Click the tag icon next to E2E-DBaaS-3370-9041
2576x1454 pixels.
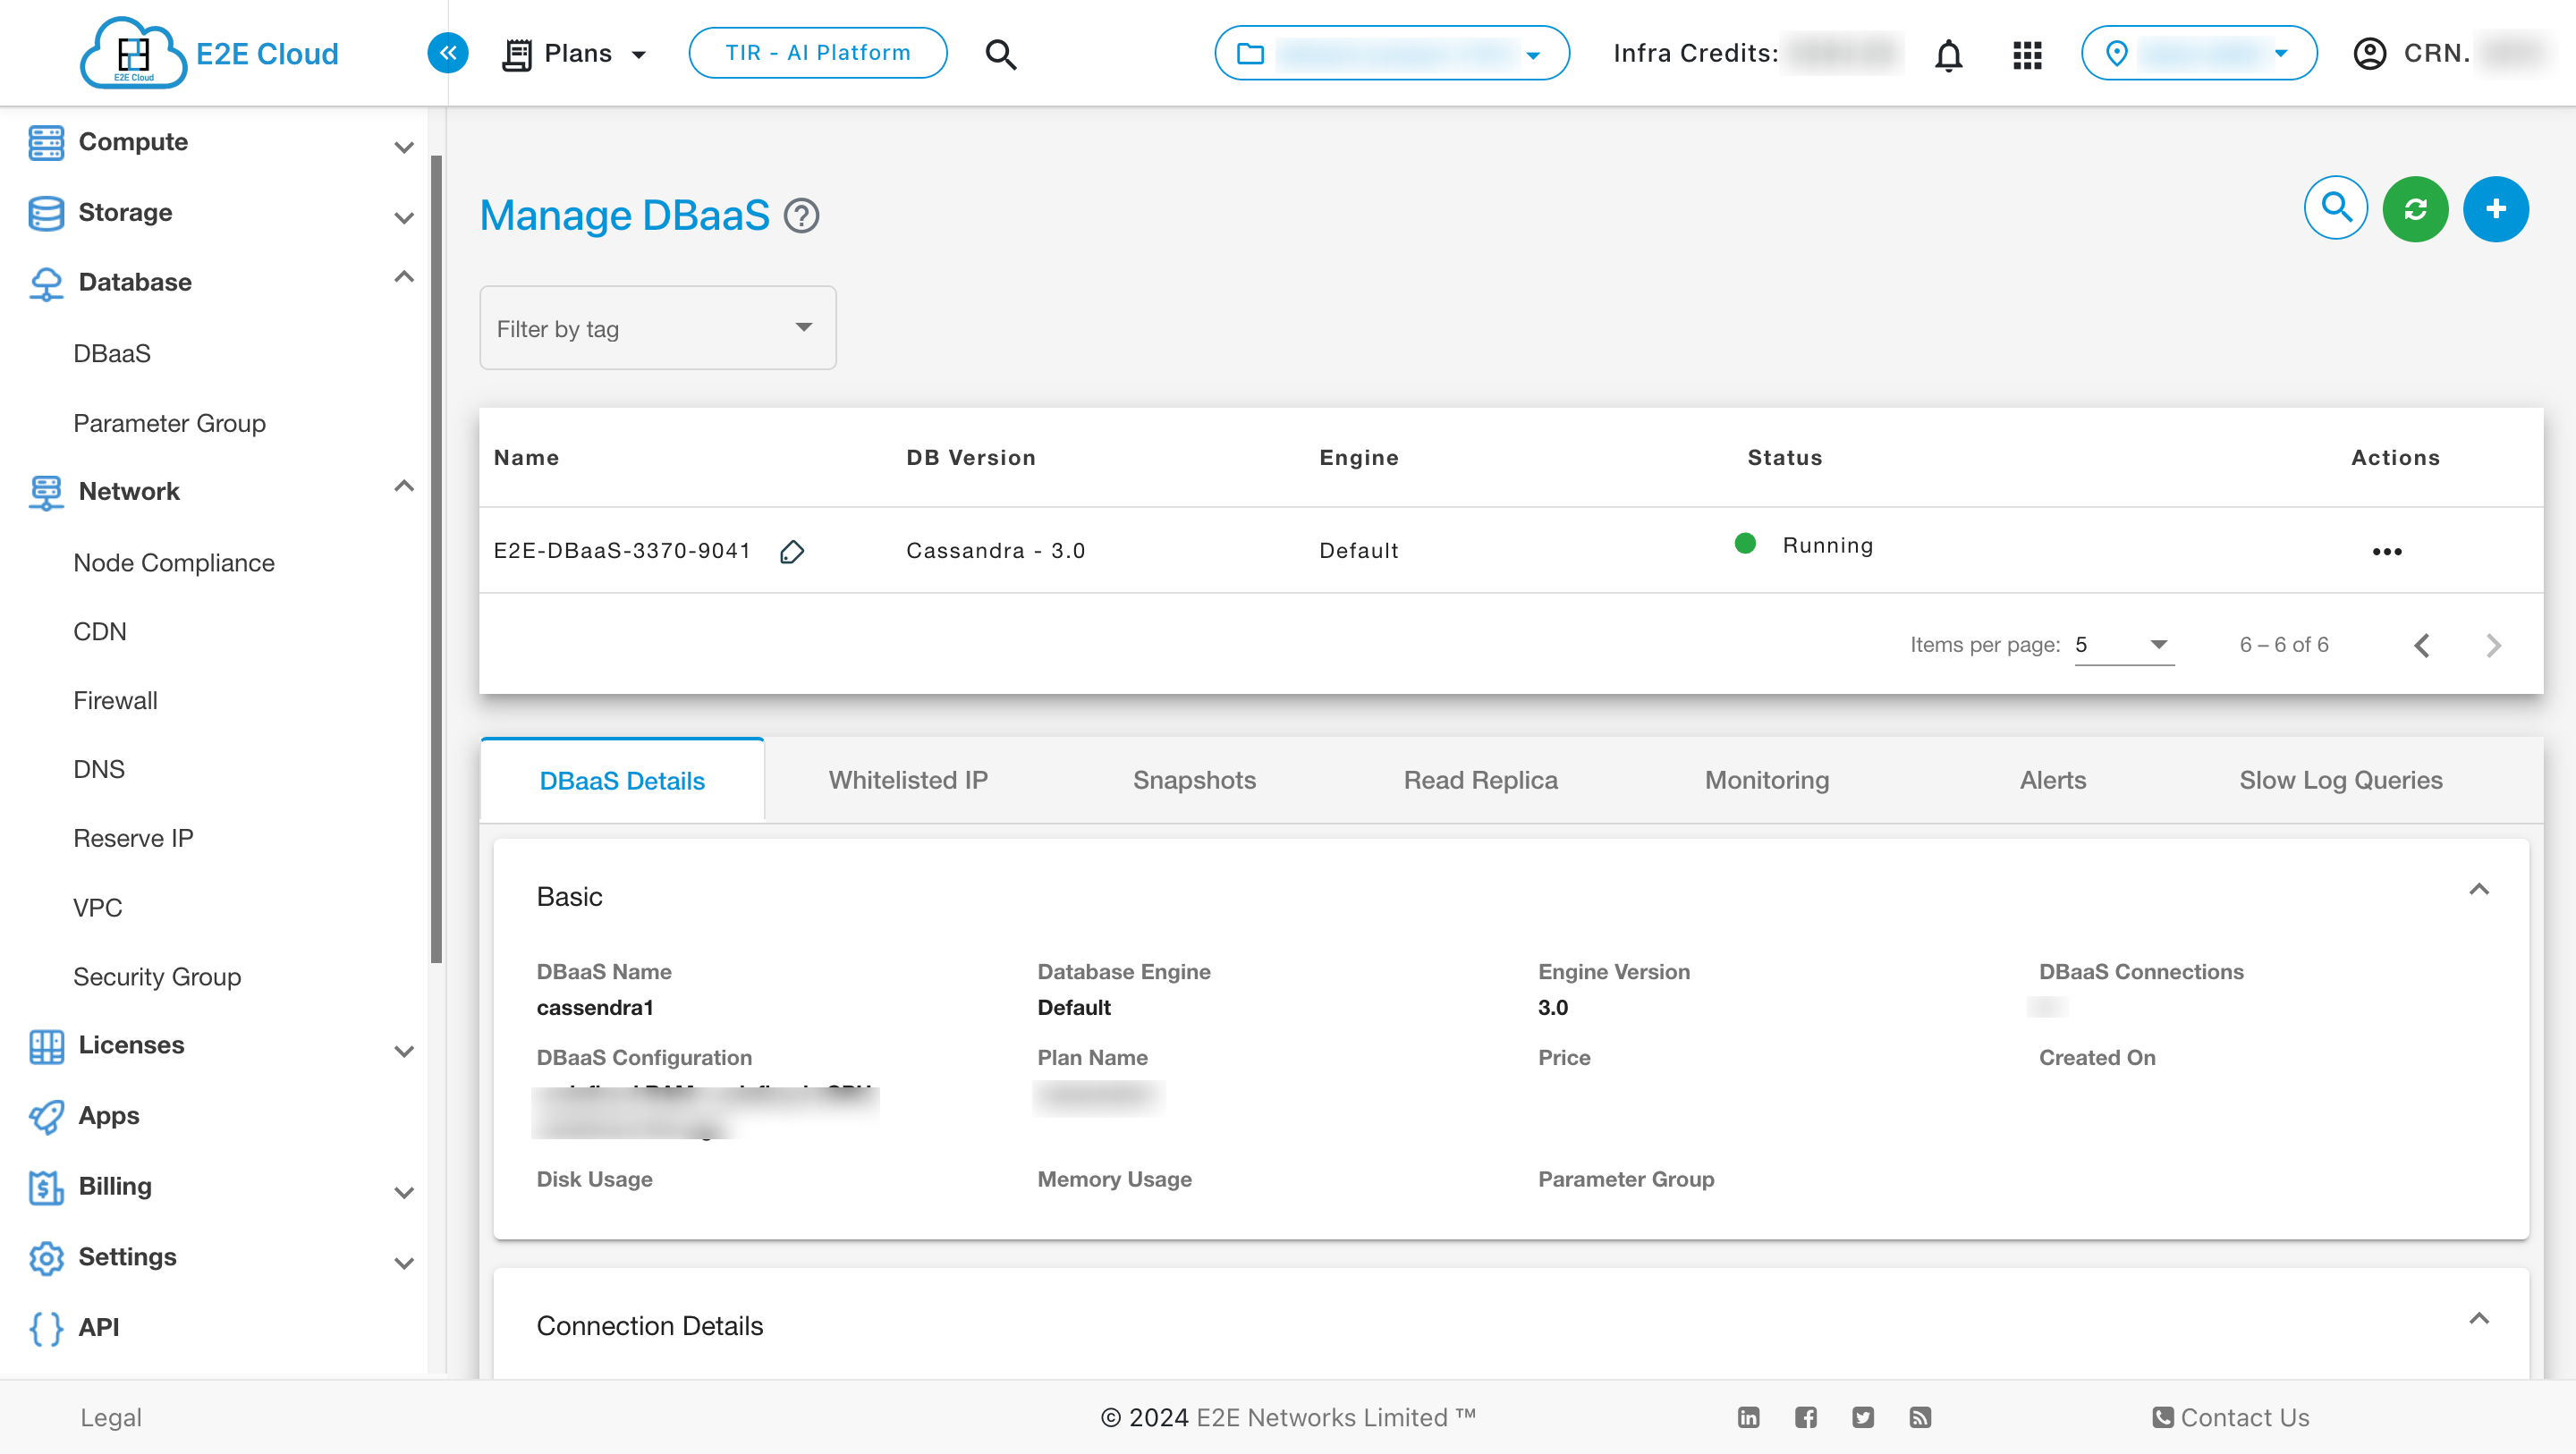[x=792, y=551]
